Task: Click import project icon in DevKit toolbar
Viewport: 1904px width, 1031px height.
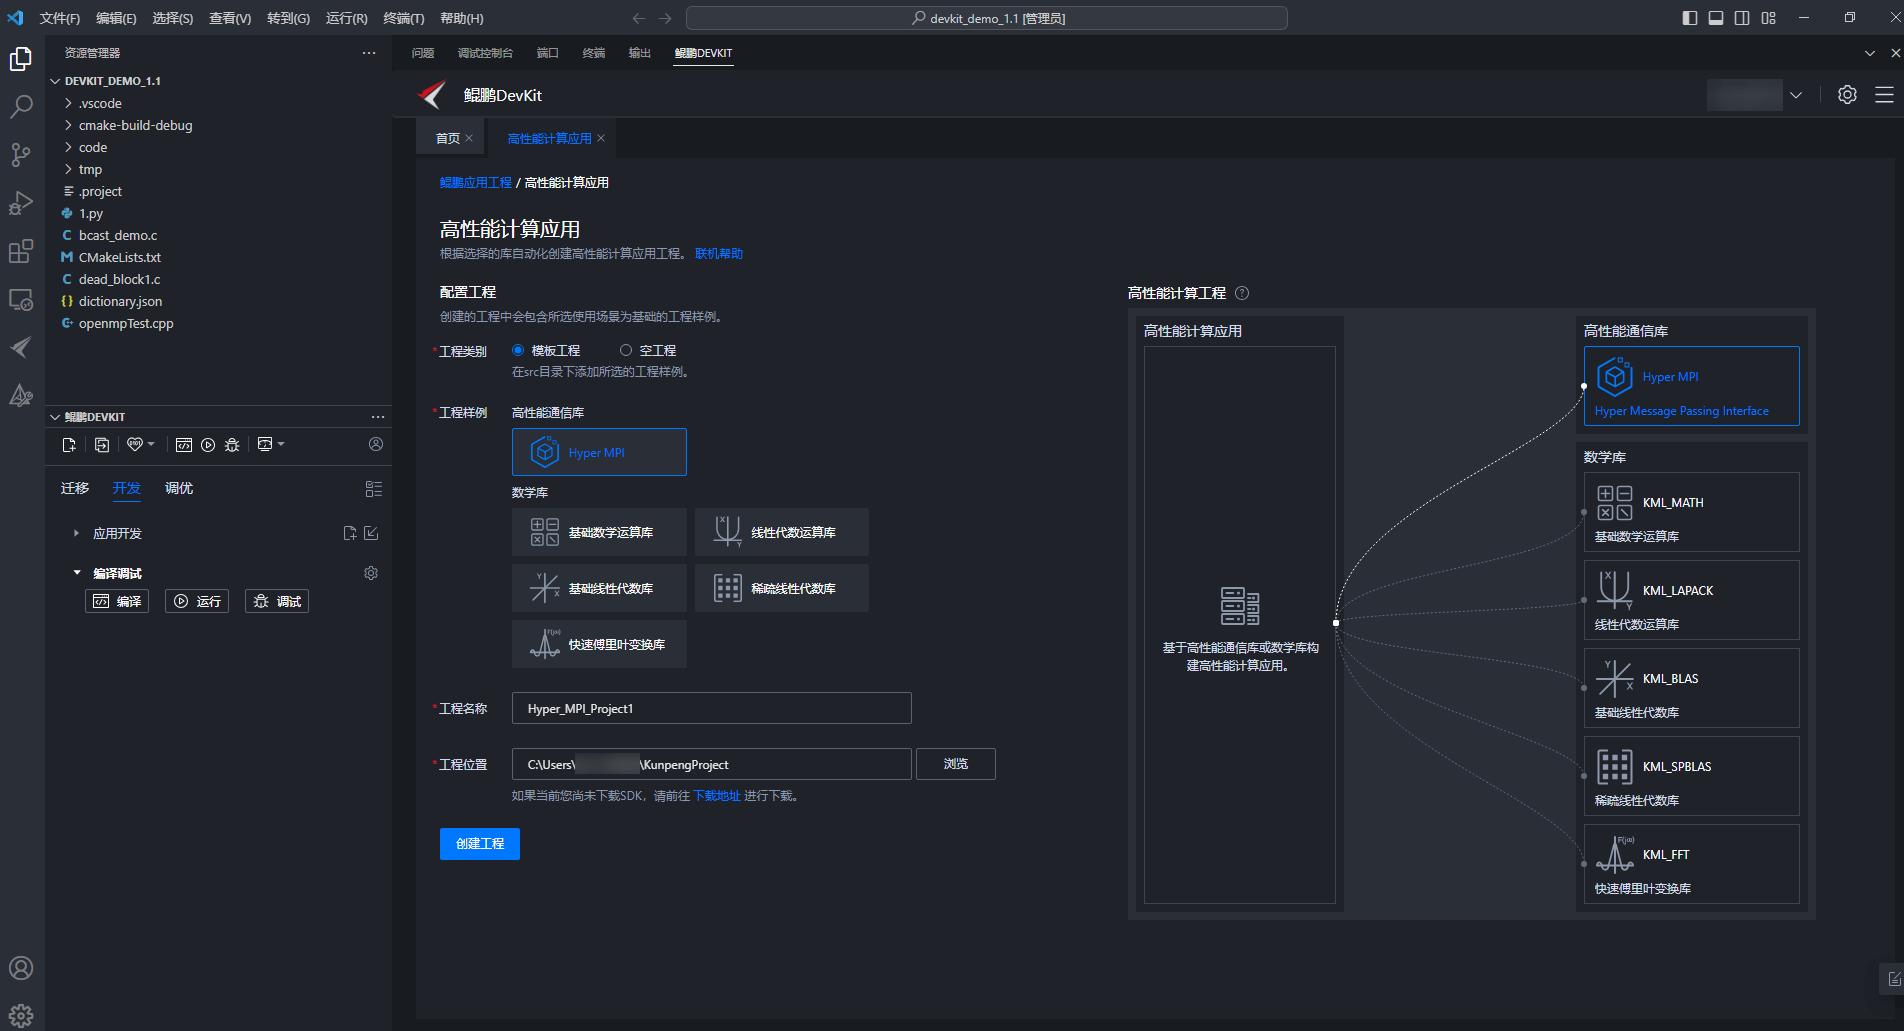Action: [102, 445]
